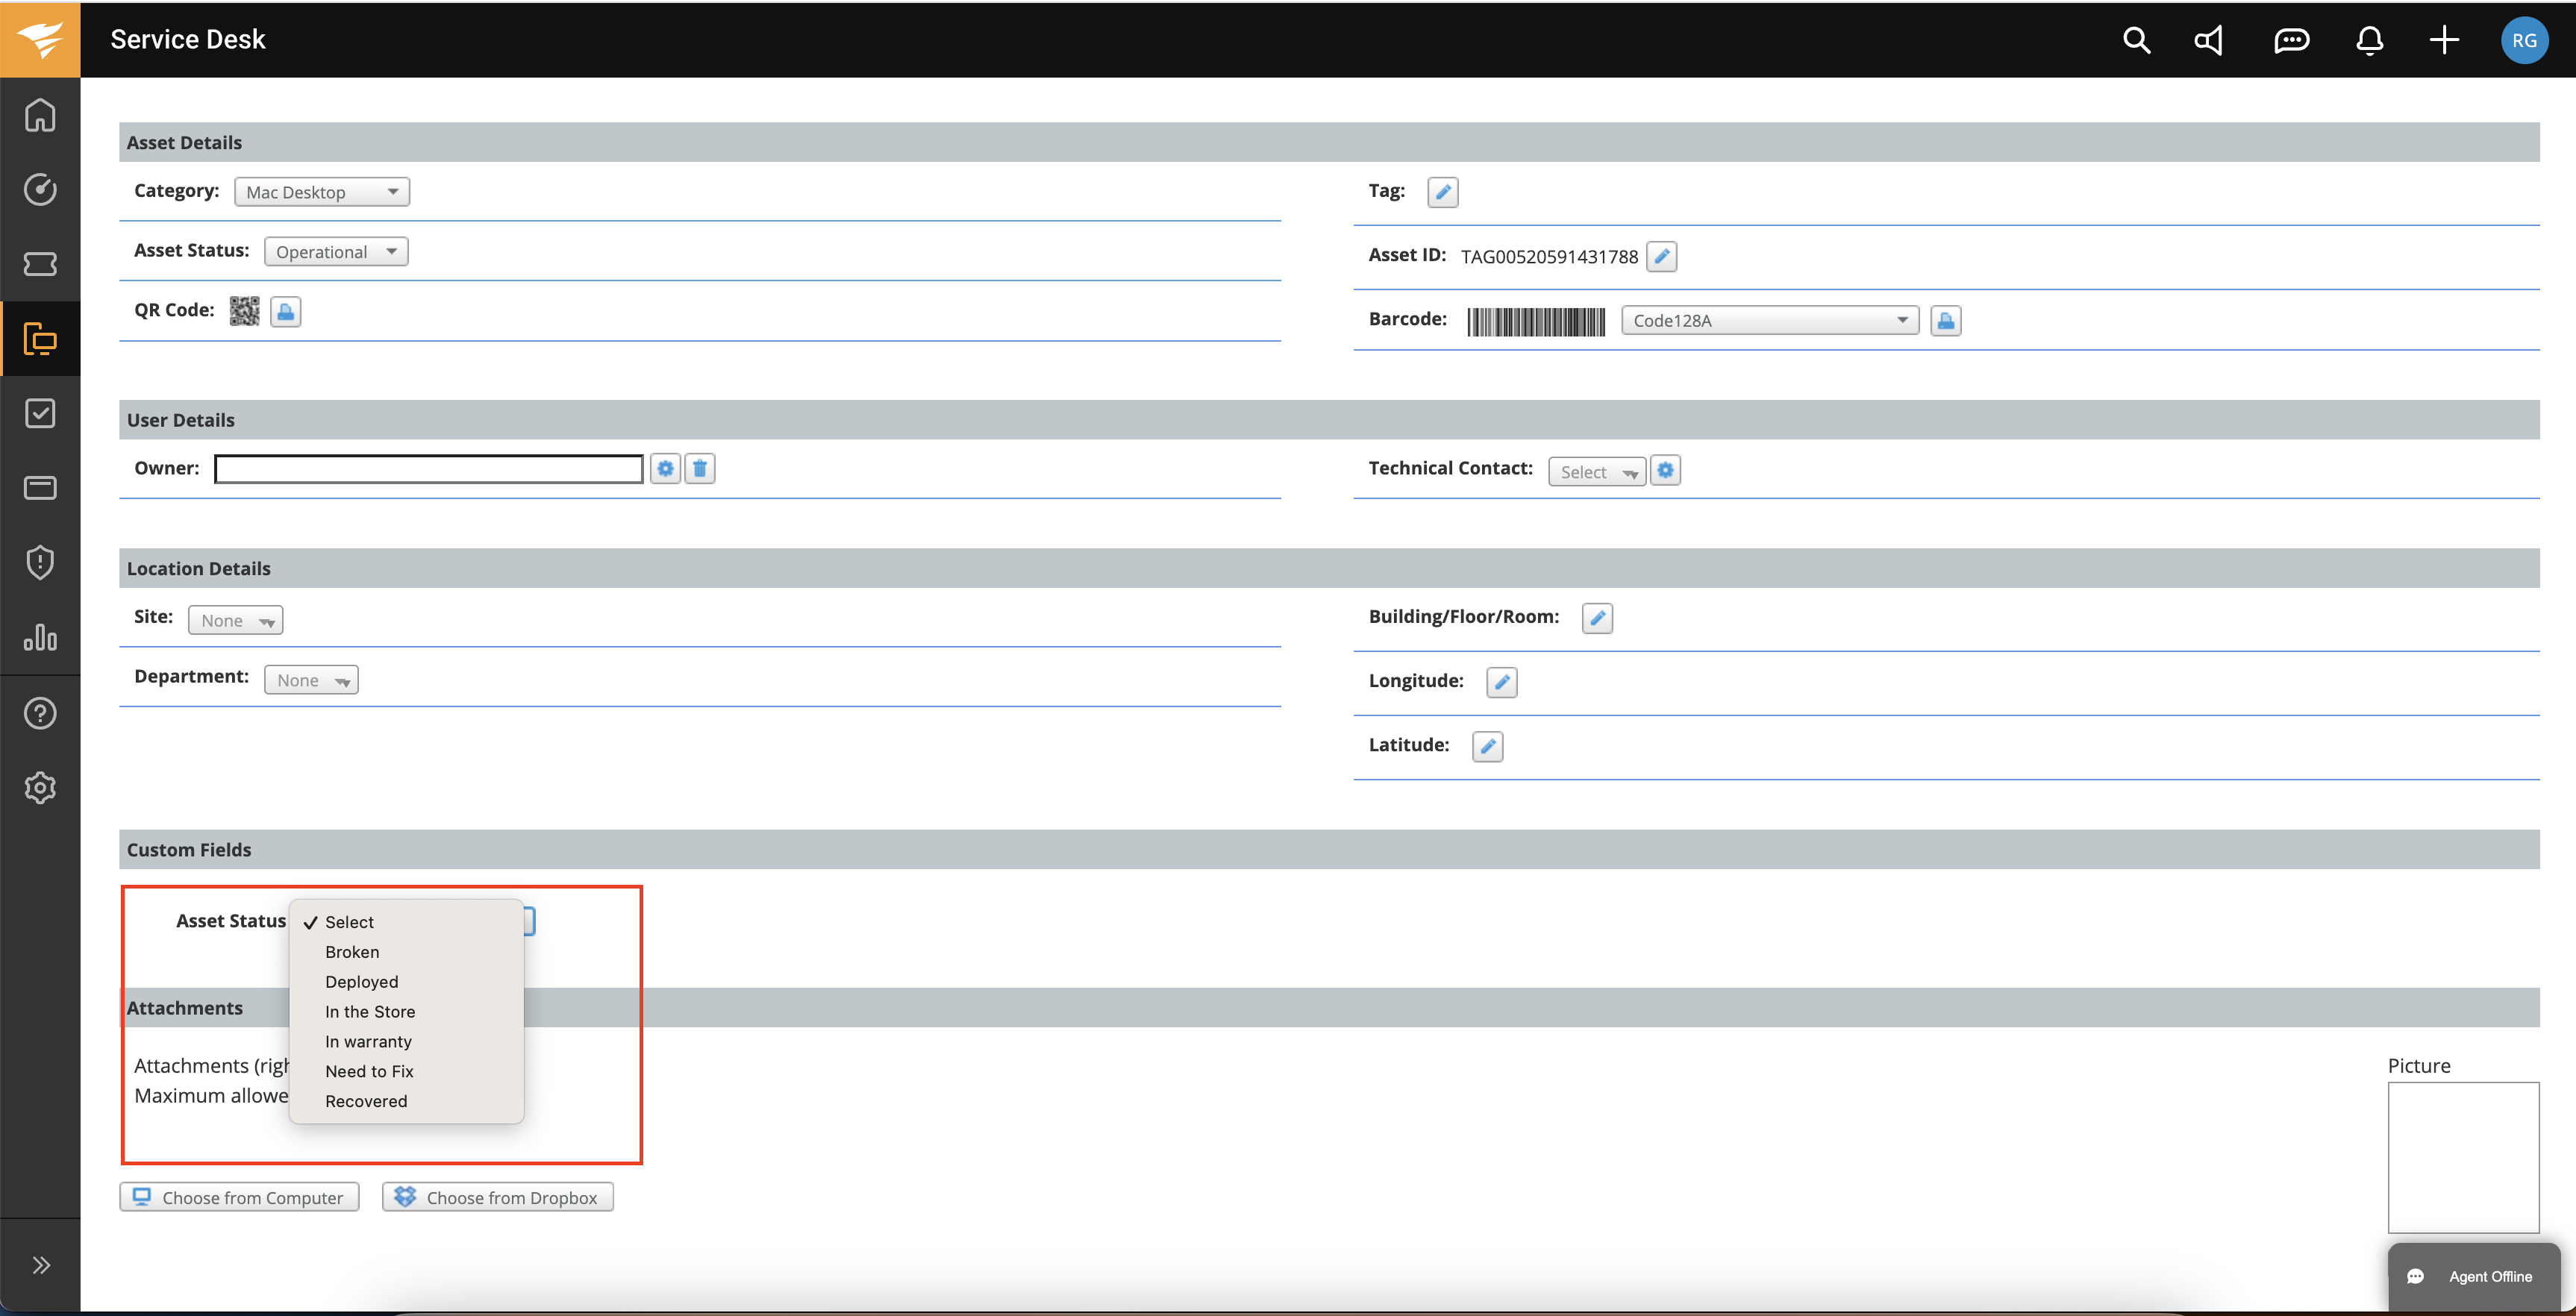Edit the Asset ID with pencil icon
This screenshot has height=1316, width=2576.
[x=1661, y=257]
